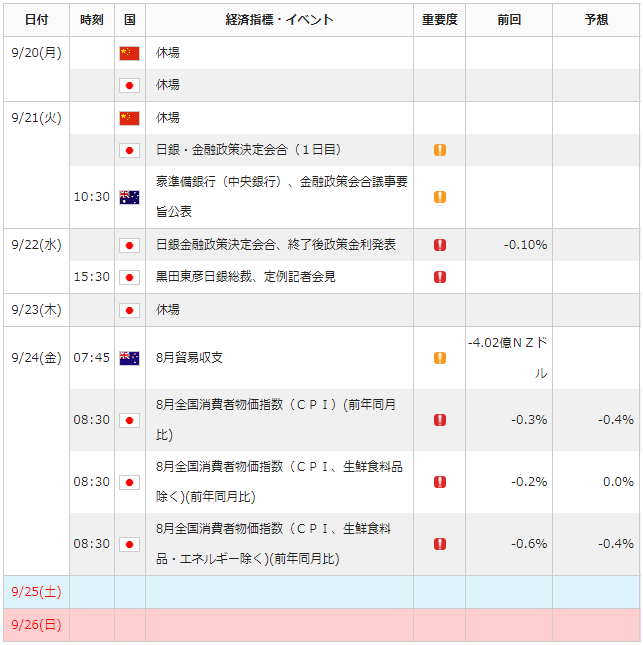Click the previous value -0.10%
643x645 pixels.
pos(525,245)
